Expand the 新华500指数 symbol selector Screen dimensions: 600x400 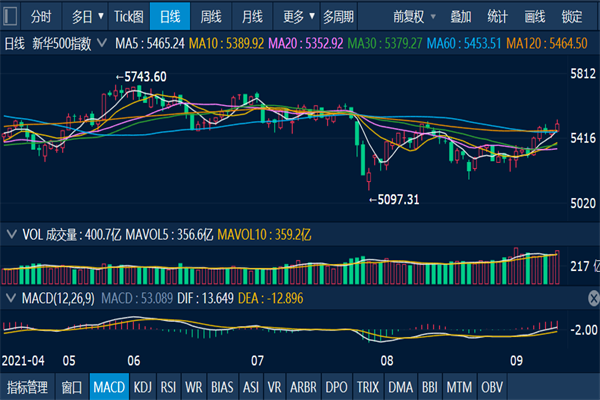click(103, 44)
